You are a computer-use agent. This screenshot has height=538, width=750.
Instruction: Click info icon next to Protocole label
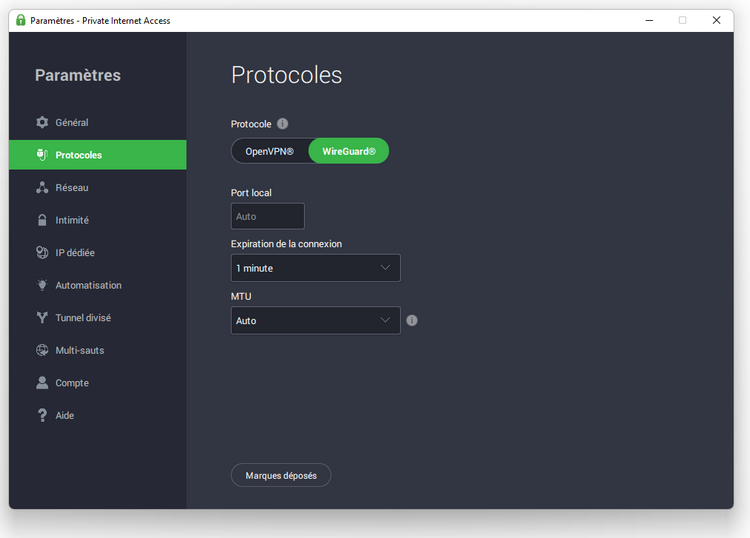point(283,124)
